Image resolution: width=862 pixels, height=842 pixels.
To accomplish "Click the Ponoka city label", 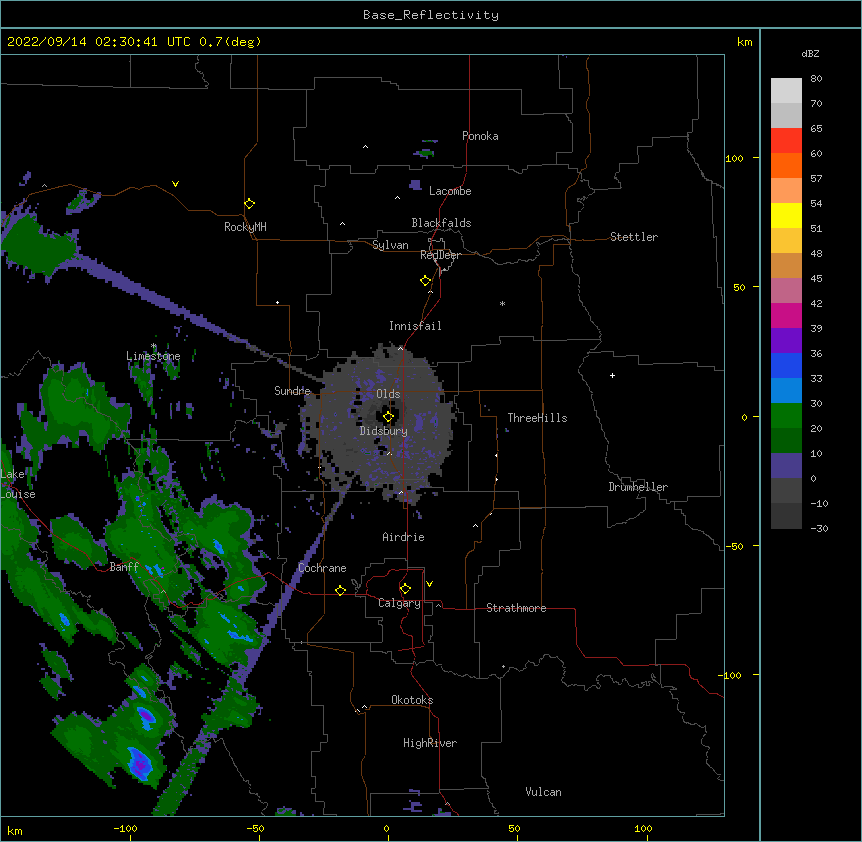I will (480, 136).
